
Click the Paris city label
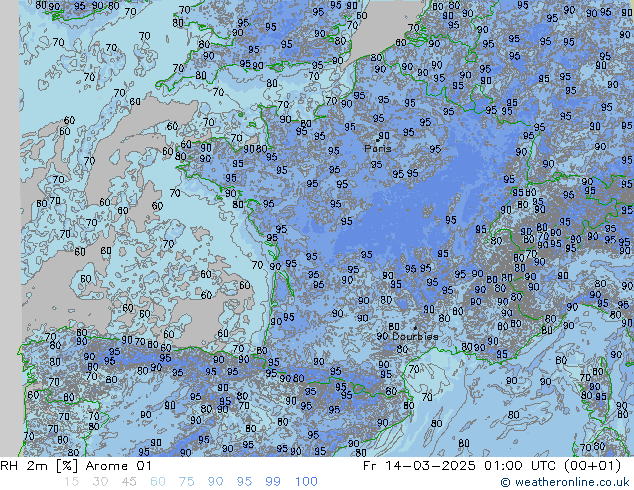[x=378, y=148]
